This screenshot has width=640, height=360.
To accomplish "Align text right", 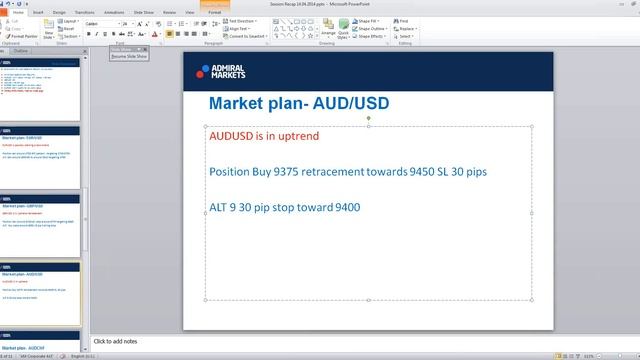I will click(x=186, y=34).
